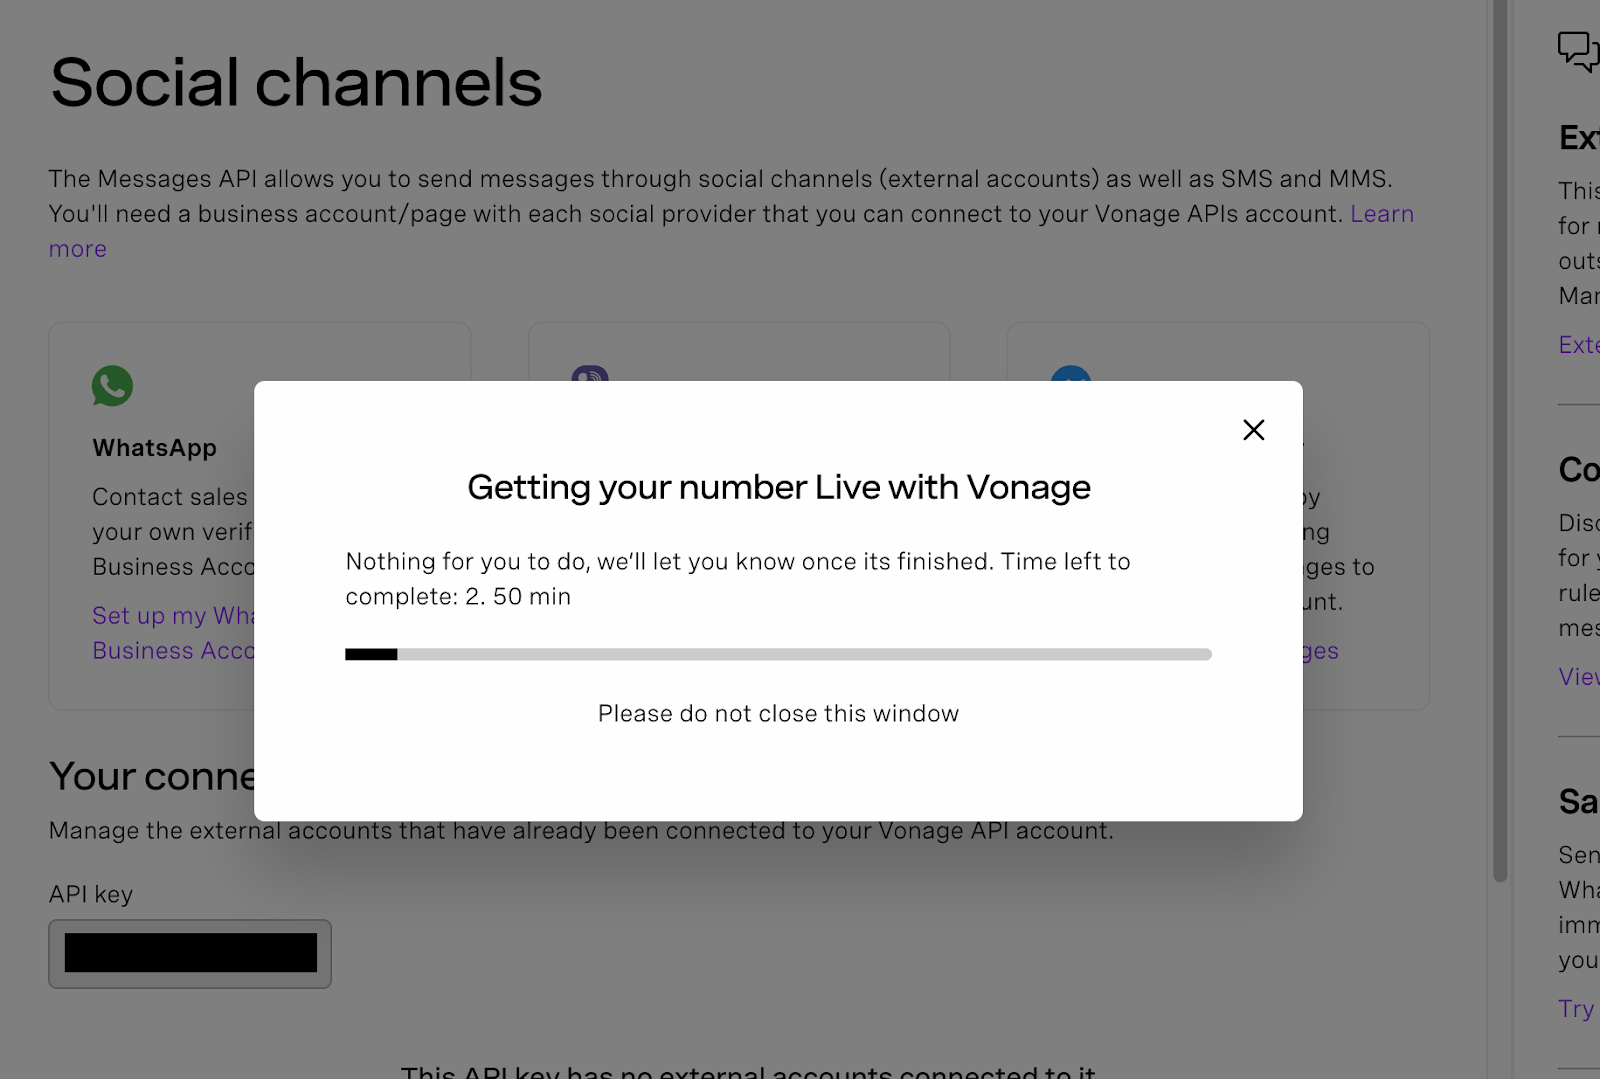Click the Viber icon behind the dialog

(x=590, y=373)
